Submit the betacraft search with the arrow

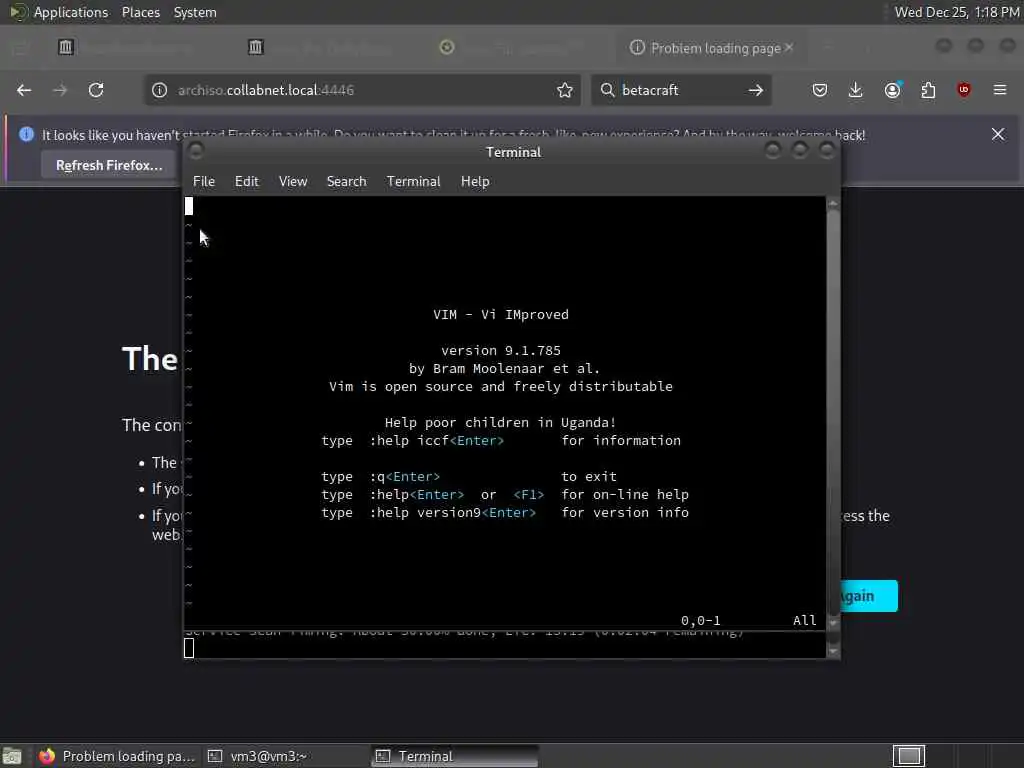point(756,90)
